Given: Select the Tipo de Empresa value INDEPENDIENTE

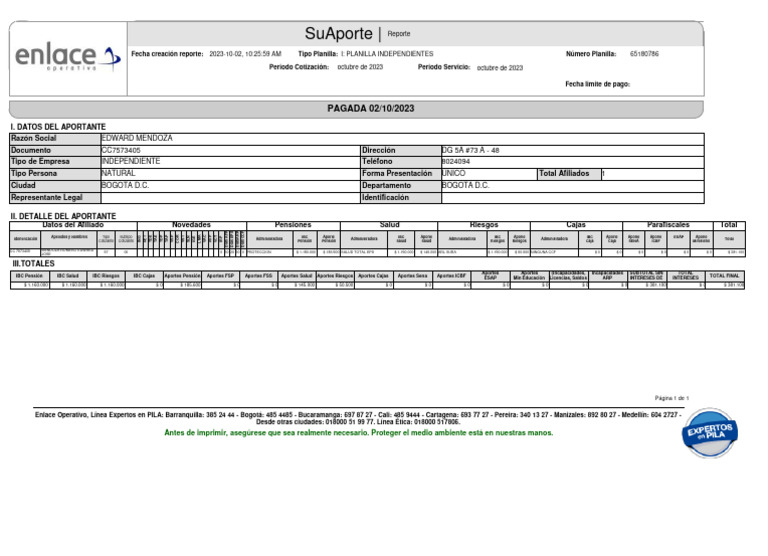Looking at the screenshot, I should (x=130, y=161).
